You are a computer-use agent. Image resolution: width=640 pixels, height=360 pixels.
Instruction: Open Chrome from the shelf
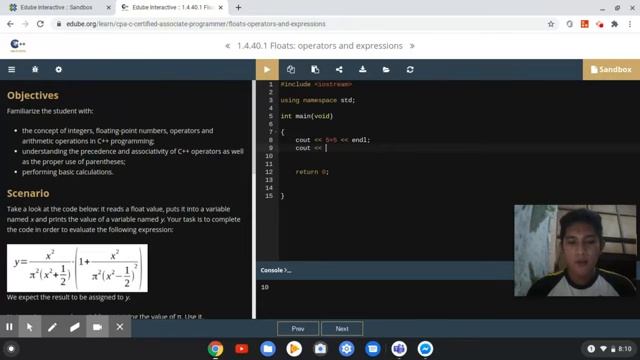point(215,349)
